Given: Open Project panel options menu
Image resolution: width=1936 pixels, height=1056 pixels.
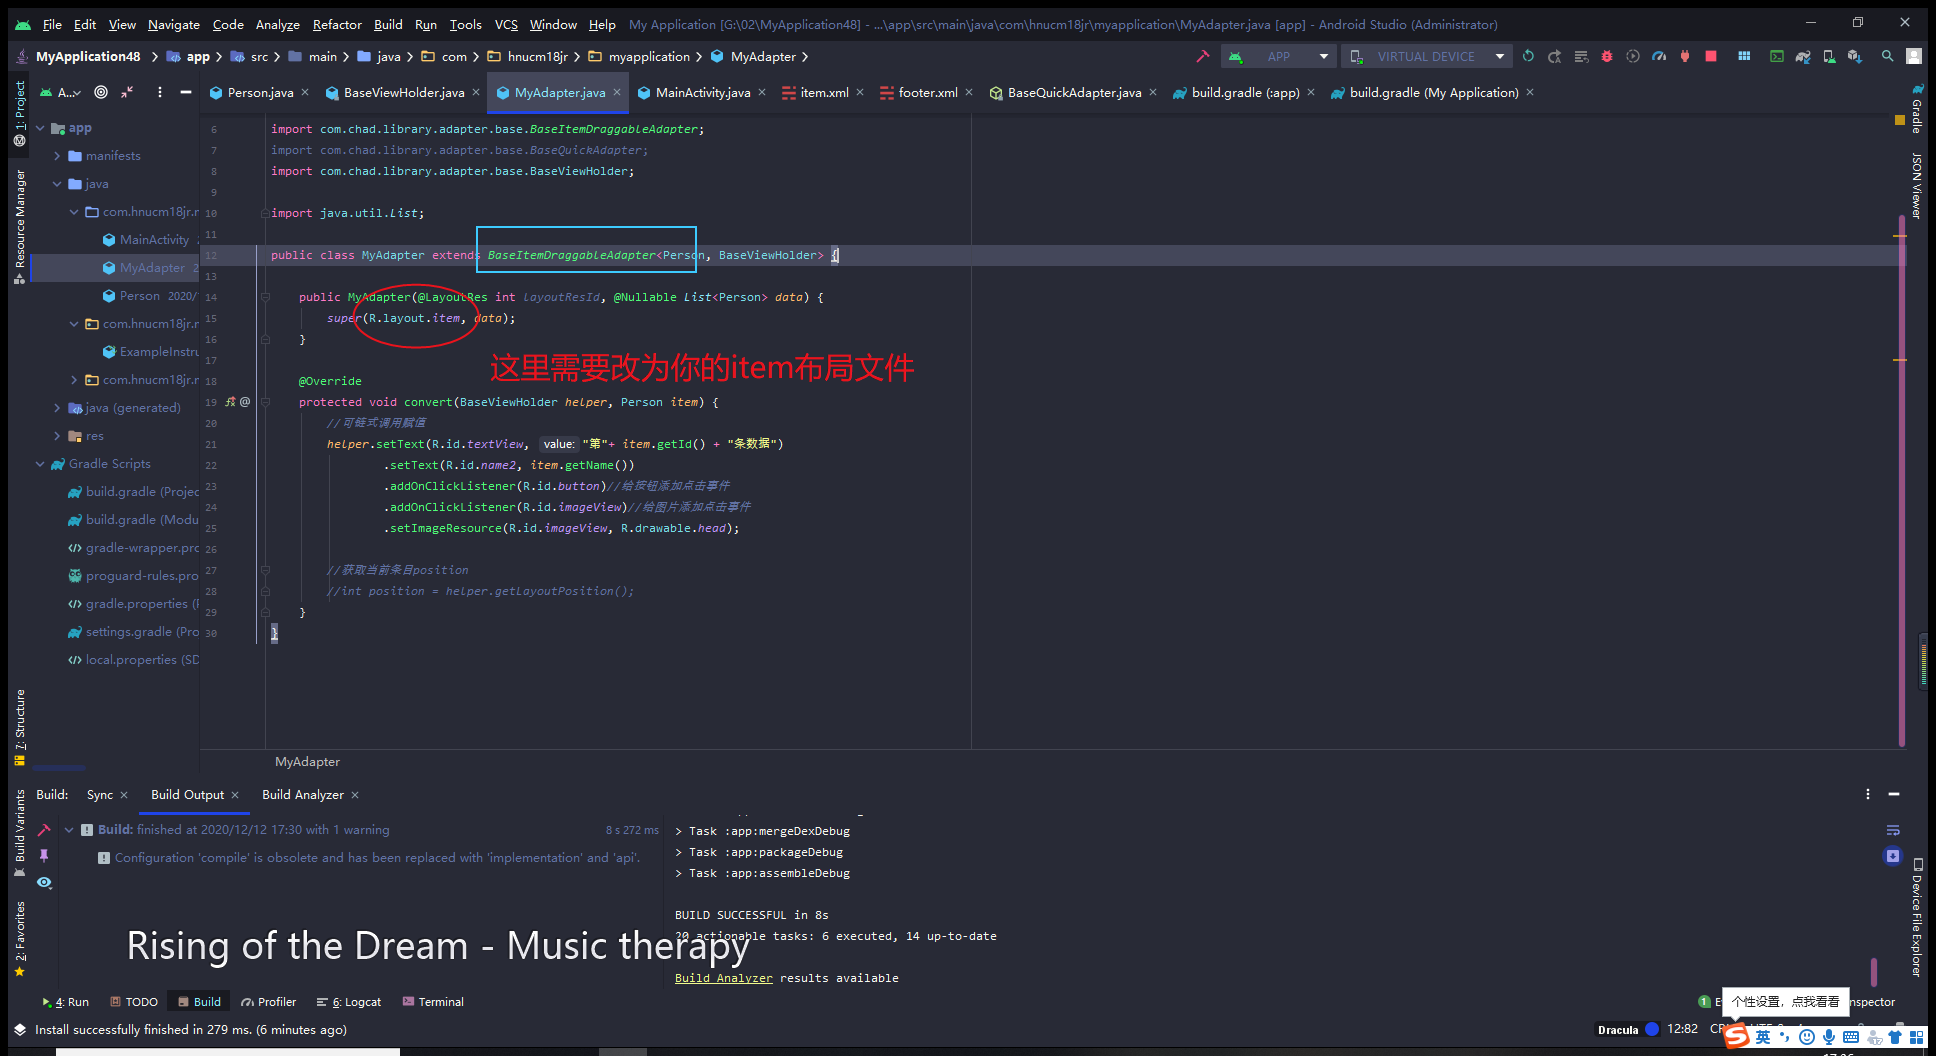Looking at the screenshot, I should point(159,92).
